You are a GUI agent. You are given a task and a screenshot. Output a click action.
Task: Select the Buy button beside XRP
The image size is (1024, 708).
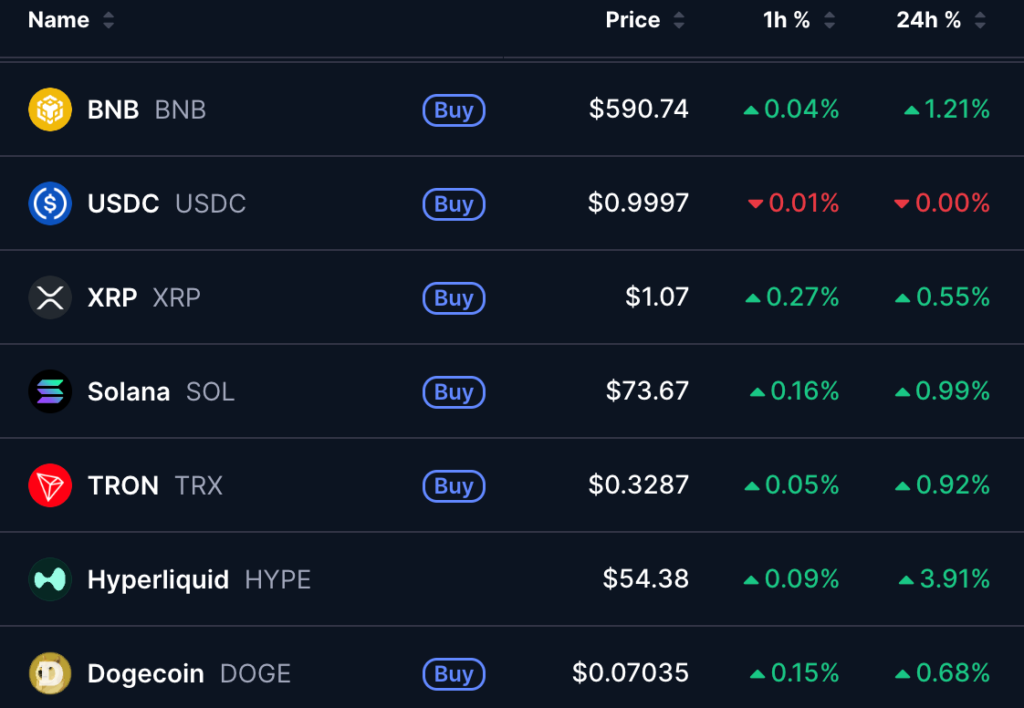click(x=454, y=298)
